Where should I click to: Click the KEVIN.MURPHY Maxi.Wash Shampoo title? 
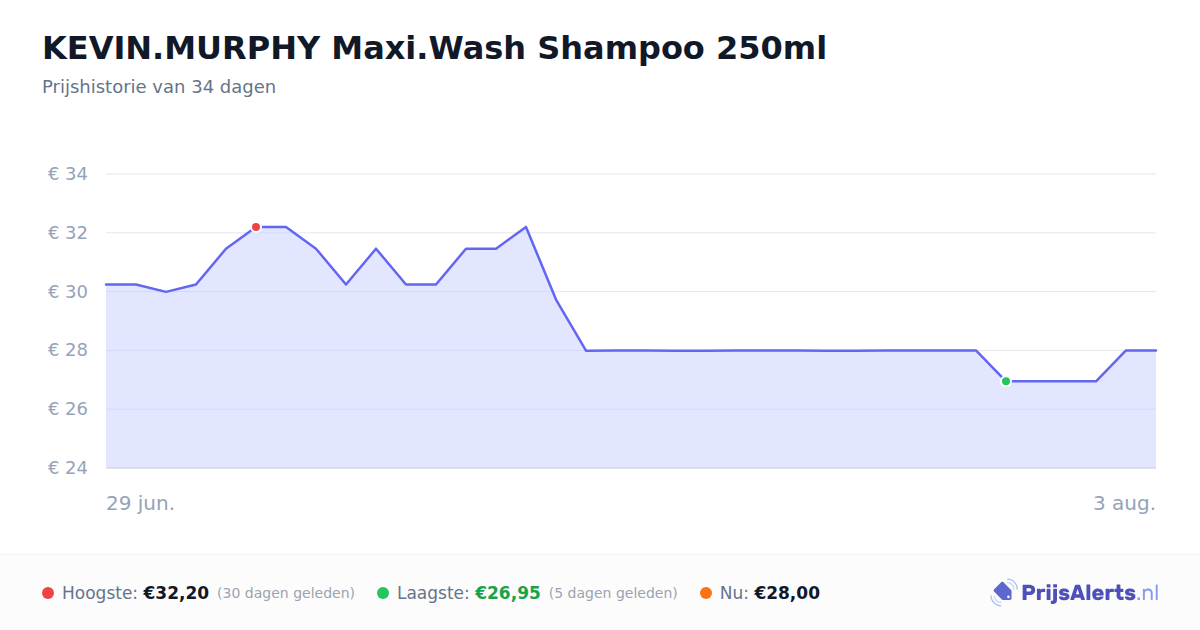[434, 48]
